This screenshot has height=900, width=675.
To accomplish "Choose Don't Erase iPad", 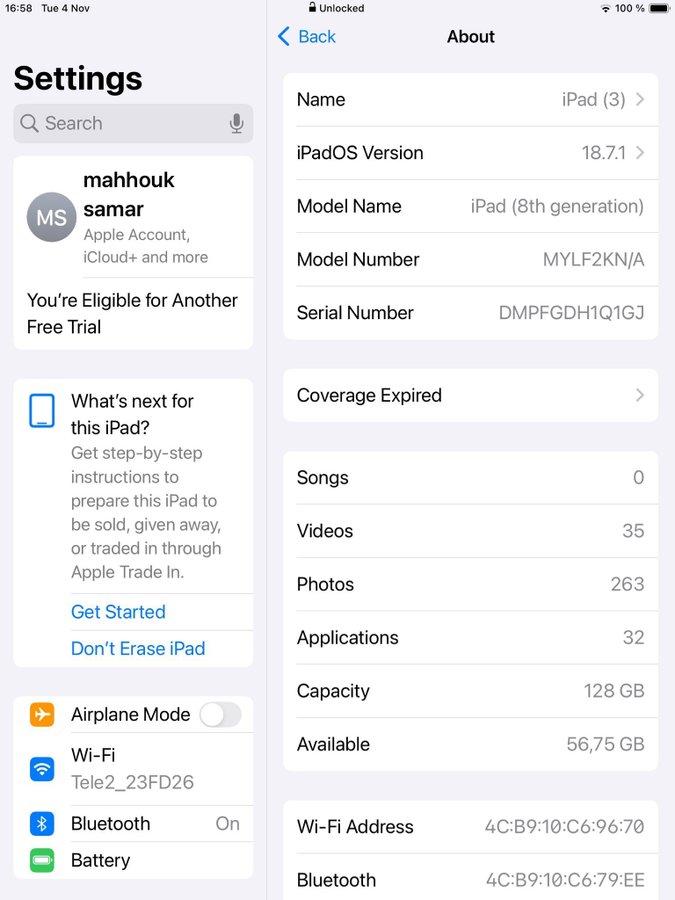I will coord(138,649).
